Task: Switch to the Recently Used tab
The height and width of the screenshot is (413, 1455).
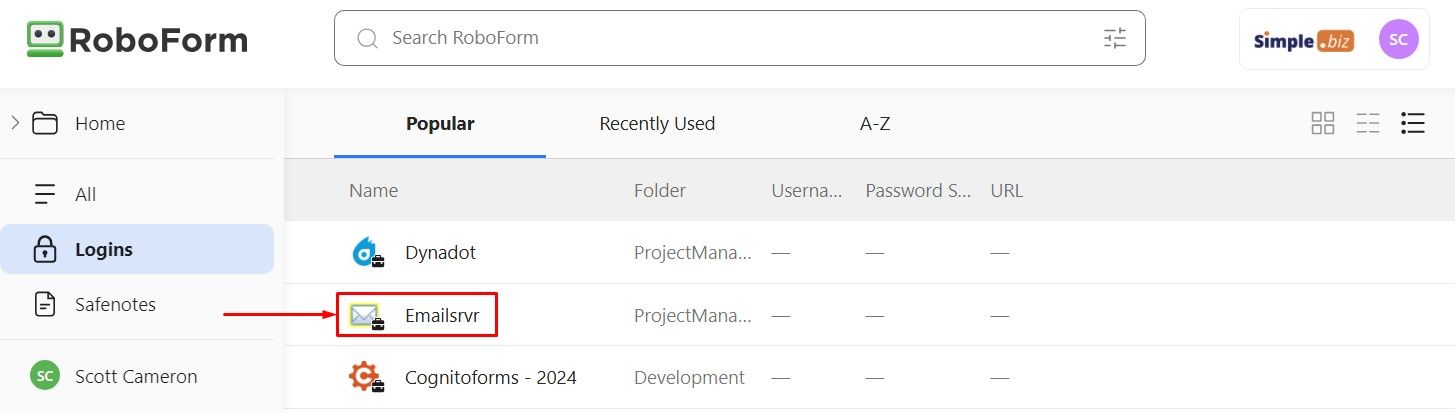Action: (x=657, y=124)
